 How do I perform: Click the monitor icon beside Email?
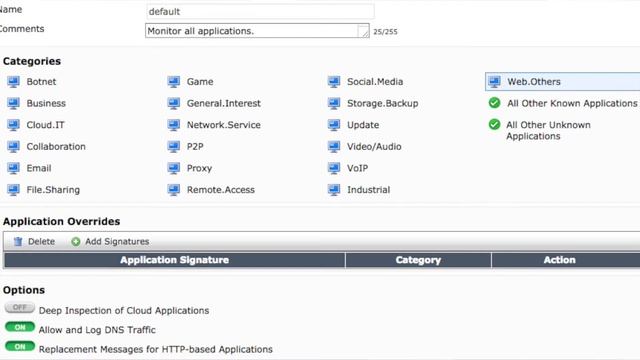[13, 168]
